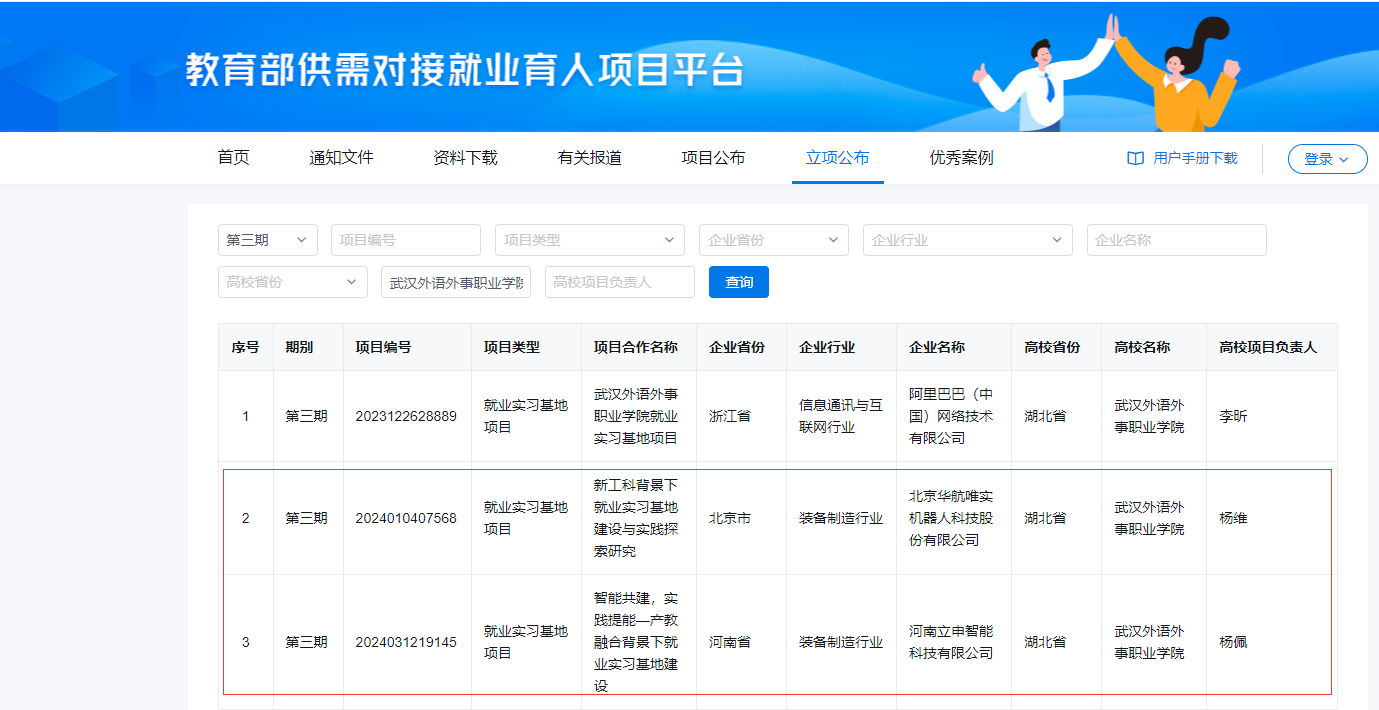Expand the 高校省份 dropdown
1379x710 pixels.
tap(293, 282)
